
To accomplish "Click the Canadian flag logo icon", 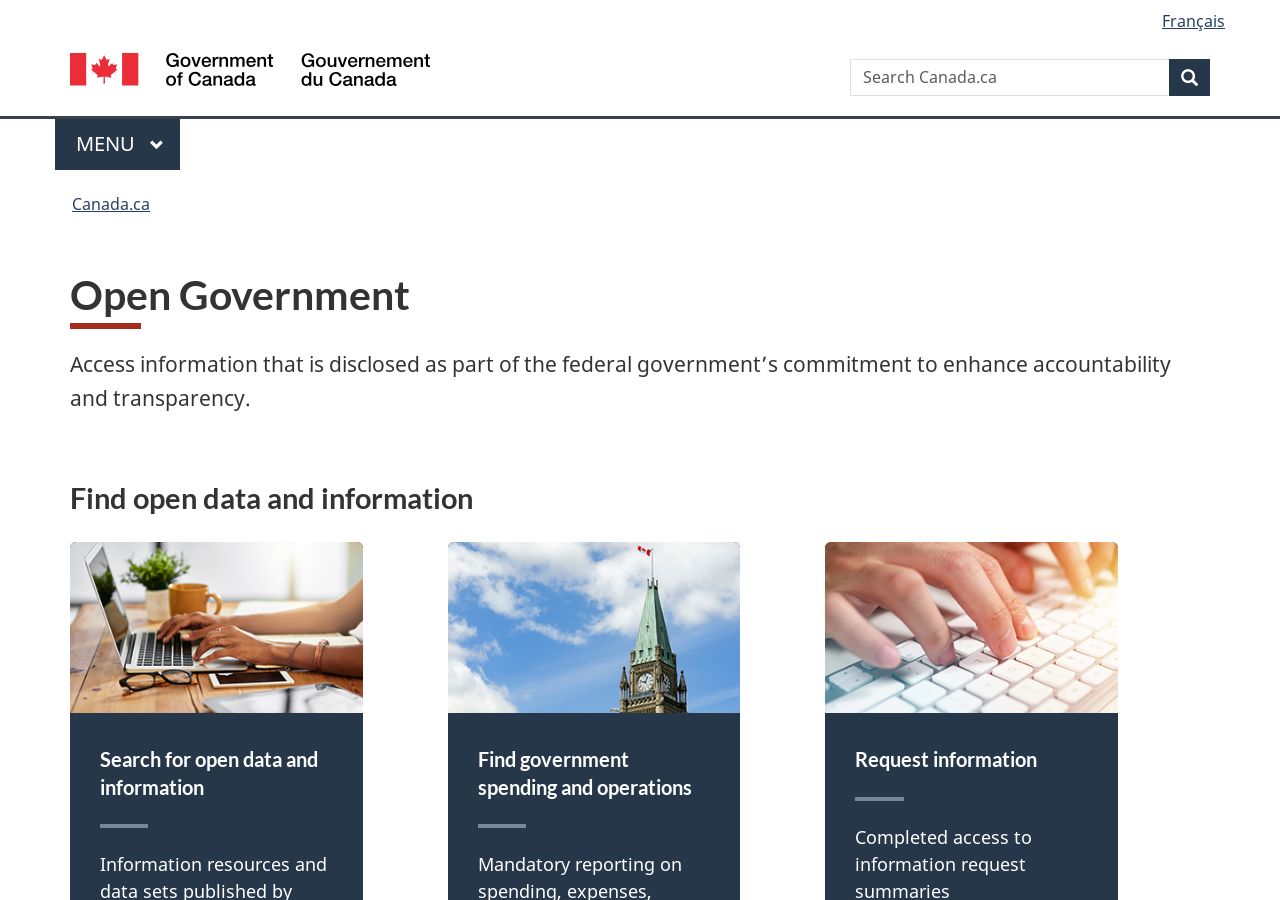I will [x=104, y=69].
